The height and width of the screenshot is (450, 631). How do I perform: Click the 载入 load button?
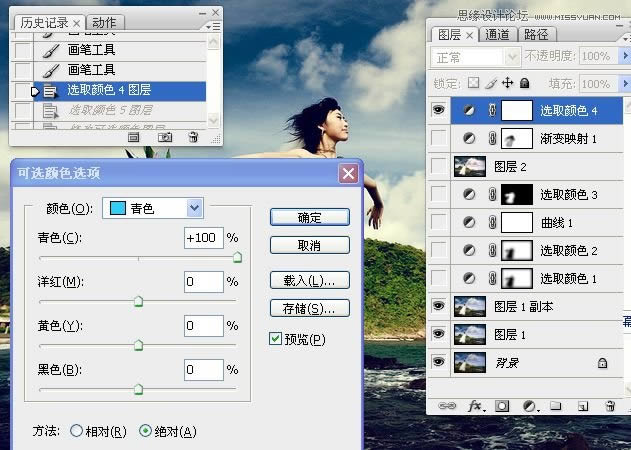309,280
